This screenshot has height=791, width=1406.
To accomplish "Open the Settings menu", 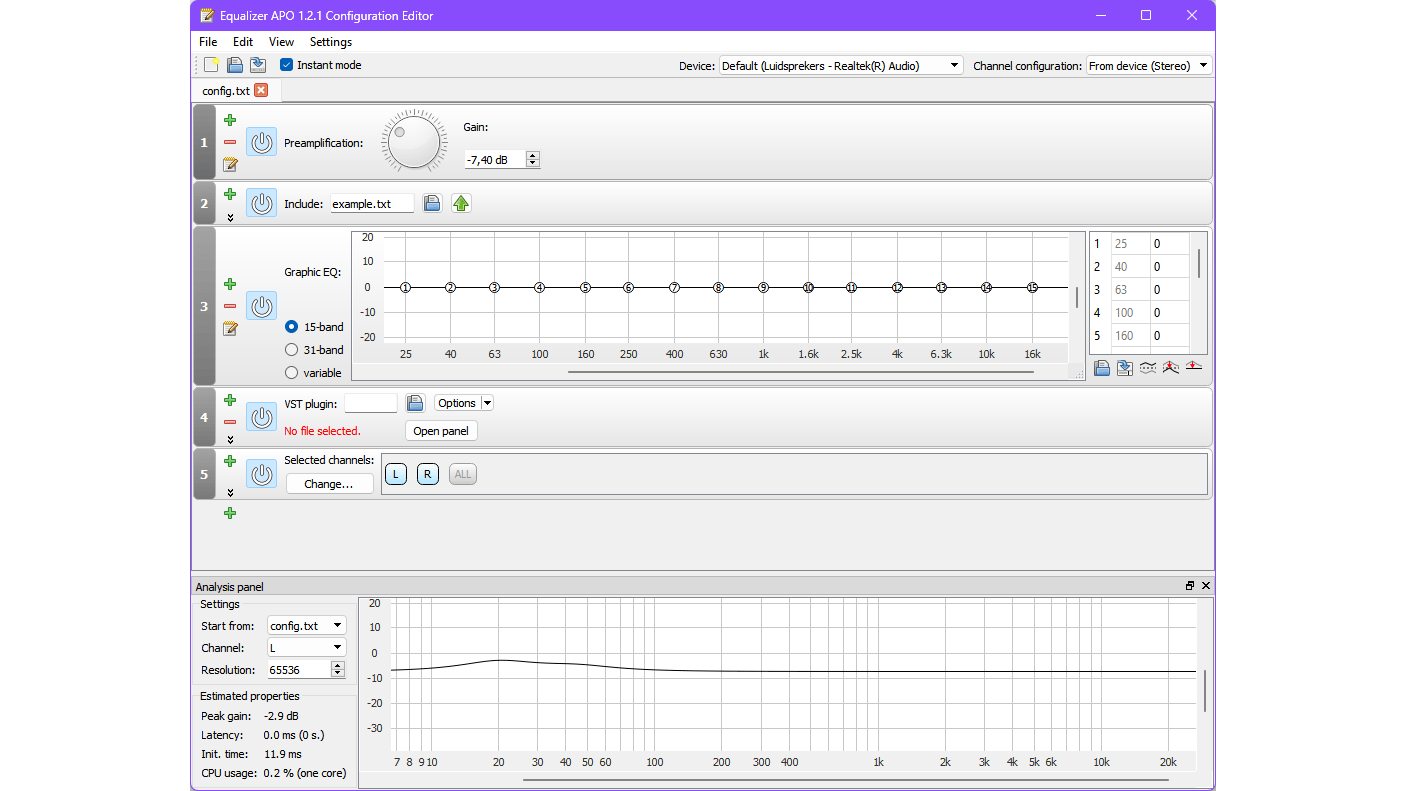I will [x=330, y=42].
